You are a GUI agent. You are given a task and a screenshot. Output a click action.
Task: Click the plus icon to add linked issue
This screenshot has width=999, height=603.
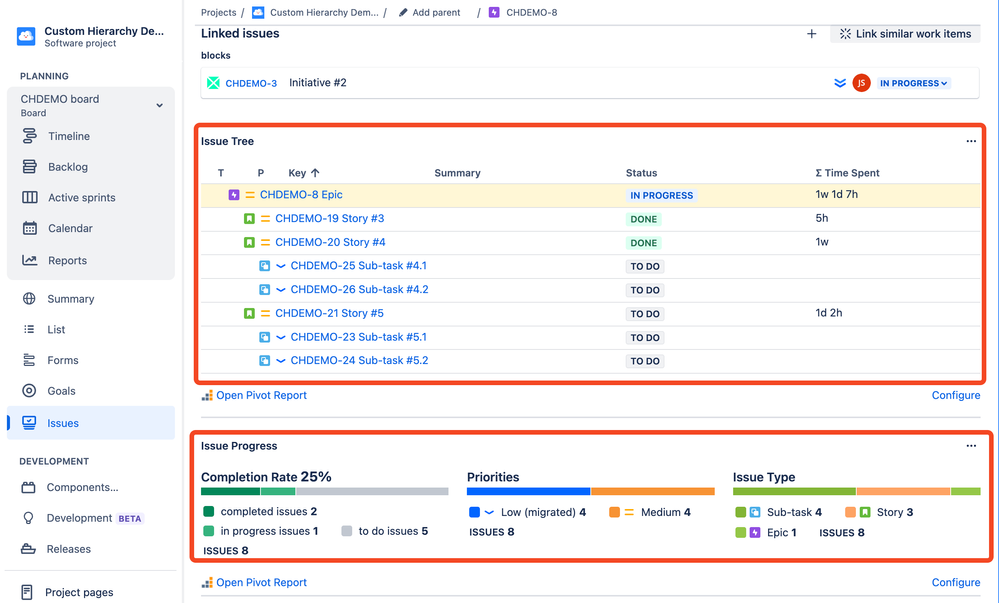click(x=812, y=34)
